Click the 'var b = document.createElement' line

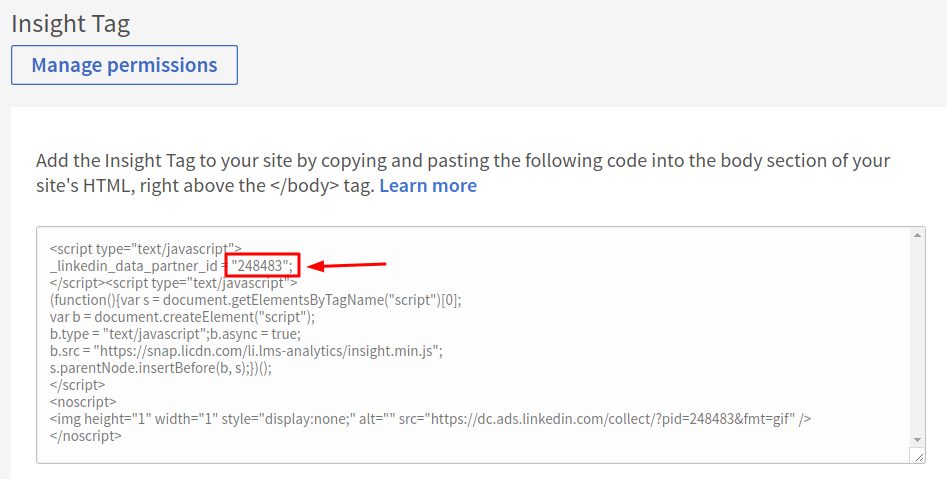[x=182, y=317]
